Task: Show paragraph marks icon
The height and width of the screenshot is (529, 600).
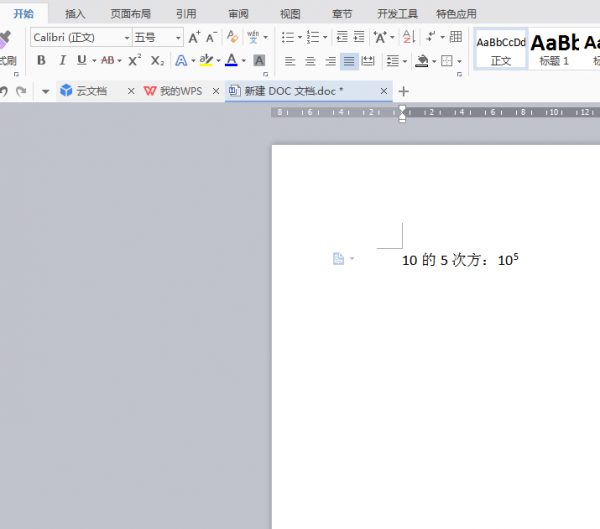Action: [x=431, y=37]
